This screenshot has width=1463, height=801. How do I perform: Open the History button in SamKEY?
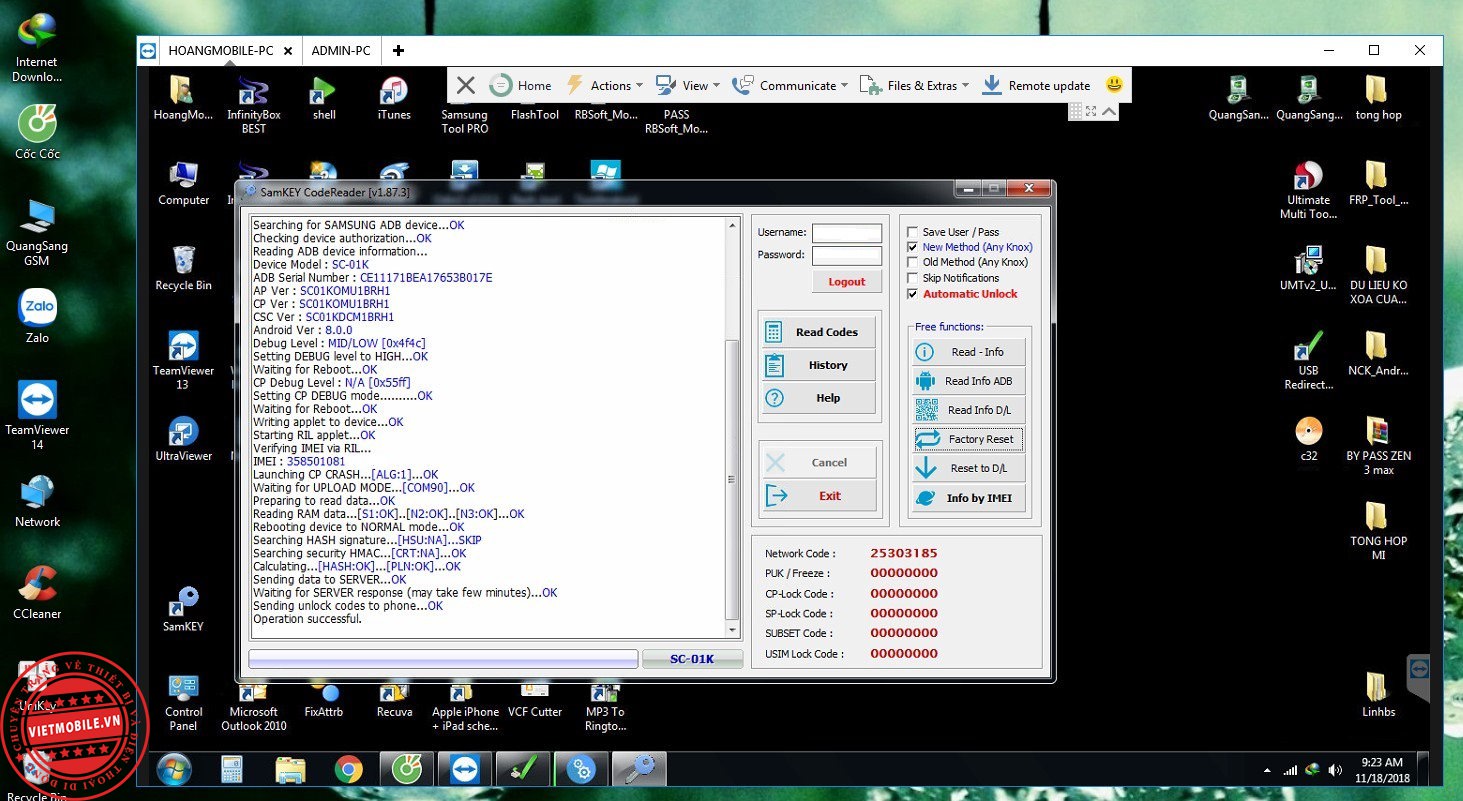tap(817, 365)
